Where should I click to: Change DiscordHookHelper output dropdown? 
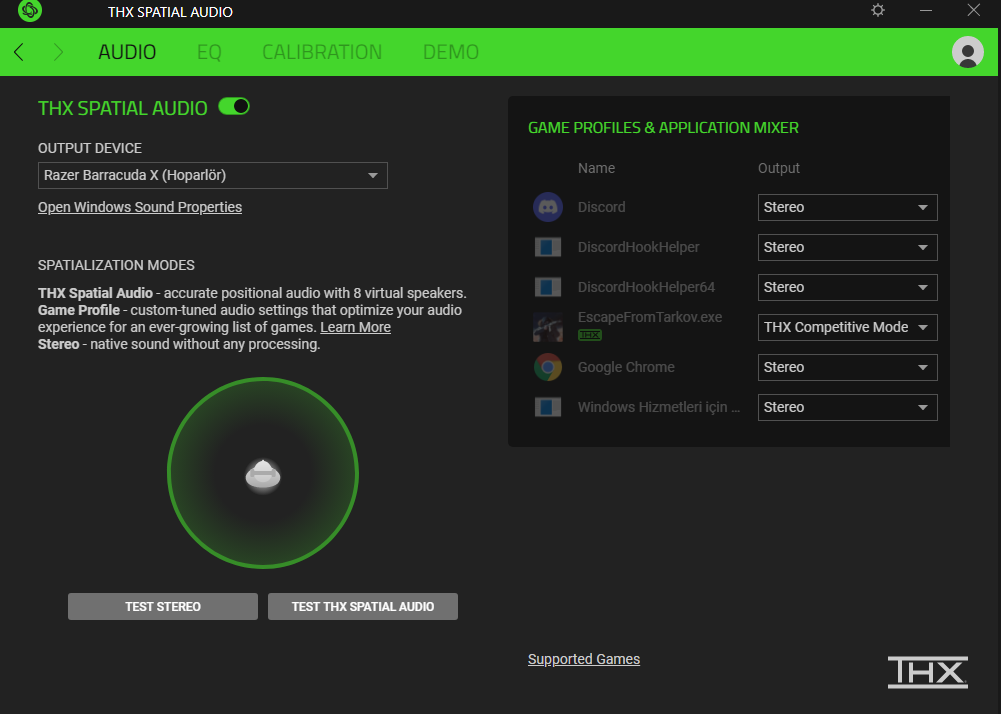coord(847,248)
